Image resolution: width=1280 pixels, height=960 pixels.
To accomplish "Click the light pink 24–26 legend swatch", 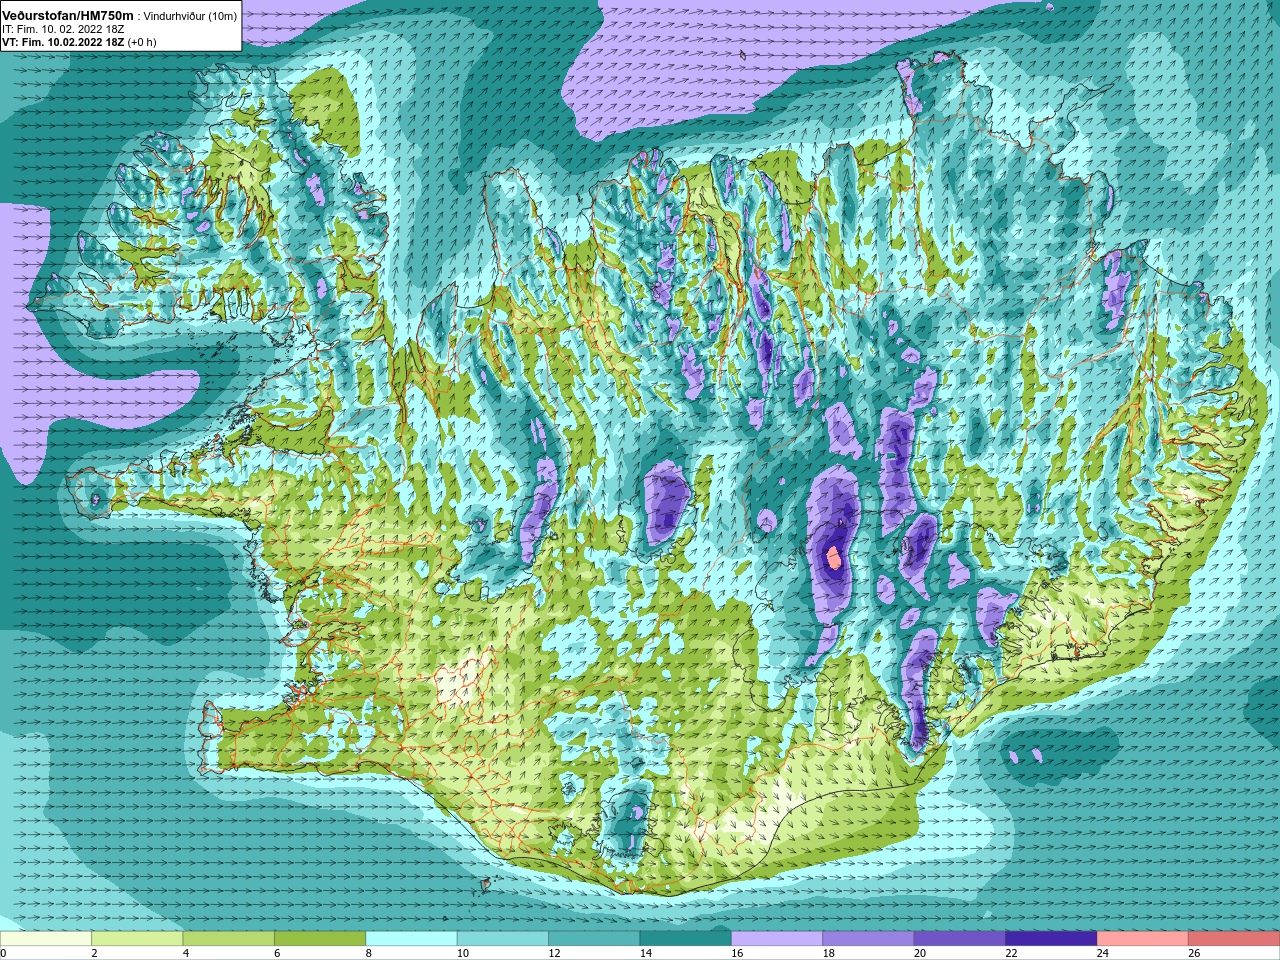I will coord(1142,939).
